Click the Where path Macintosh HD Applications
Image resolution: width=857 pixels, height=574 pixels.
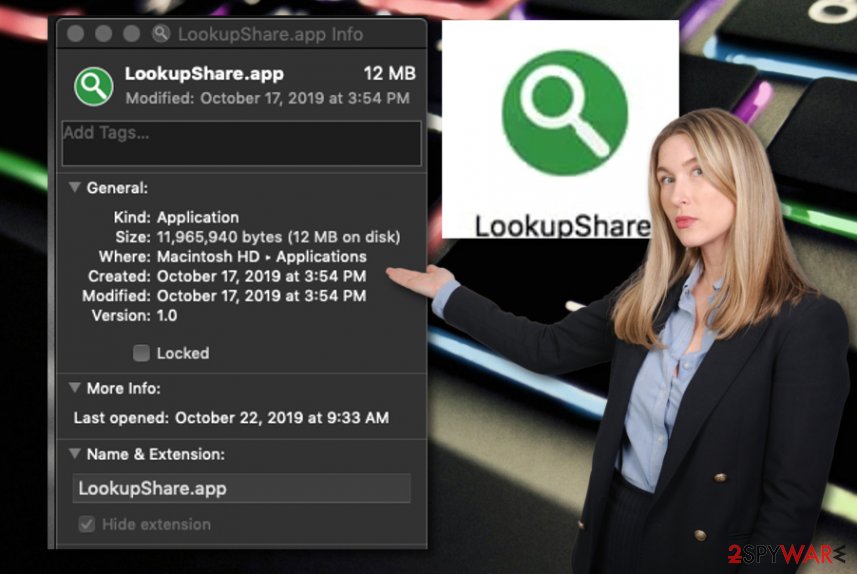coord(262,257)
